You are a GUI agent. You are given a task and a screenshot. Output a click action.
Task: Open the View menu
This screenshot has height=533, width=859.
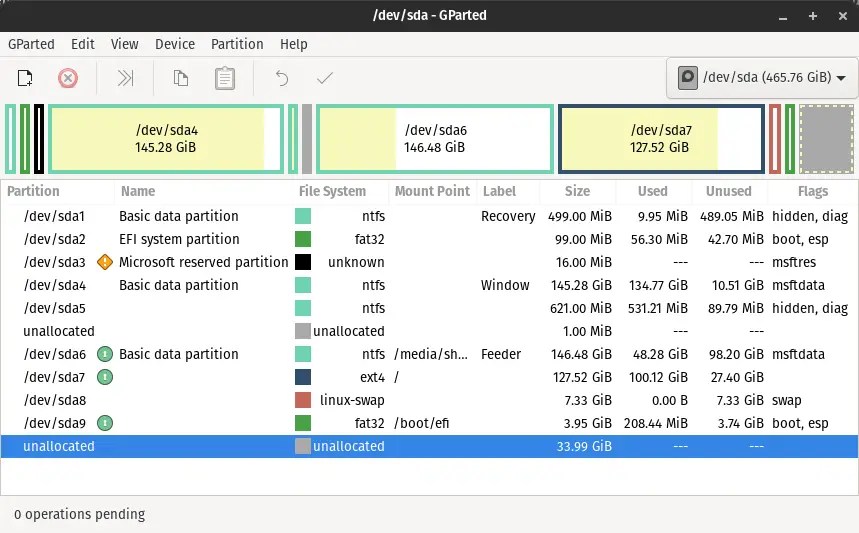click(124, 44)
